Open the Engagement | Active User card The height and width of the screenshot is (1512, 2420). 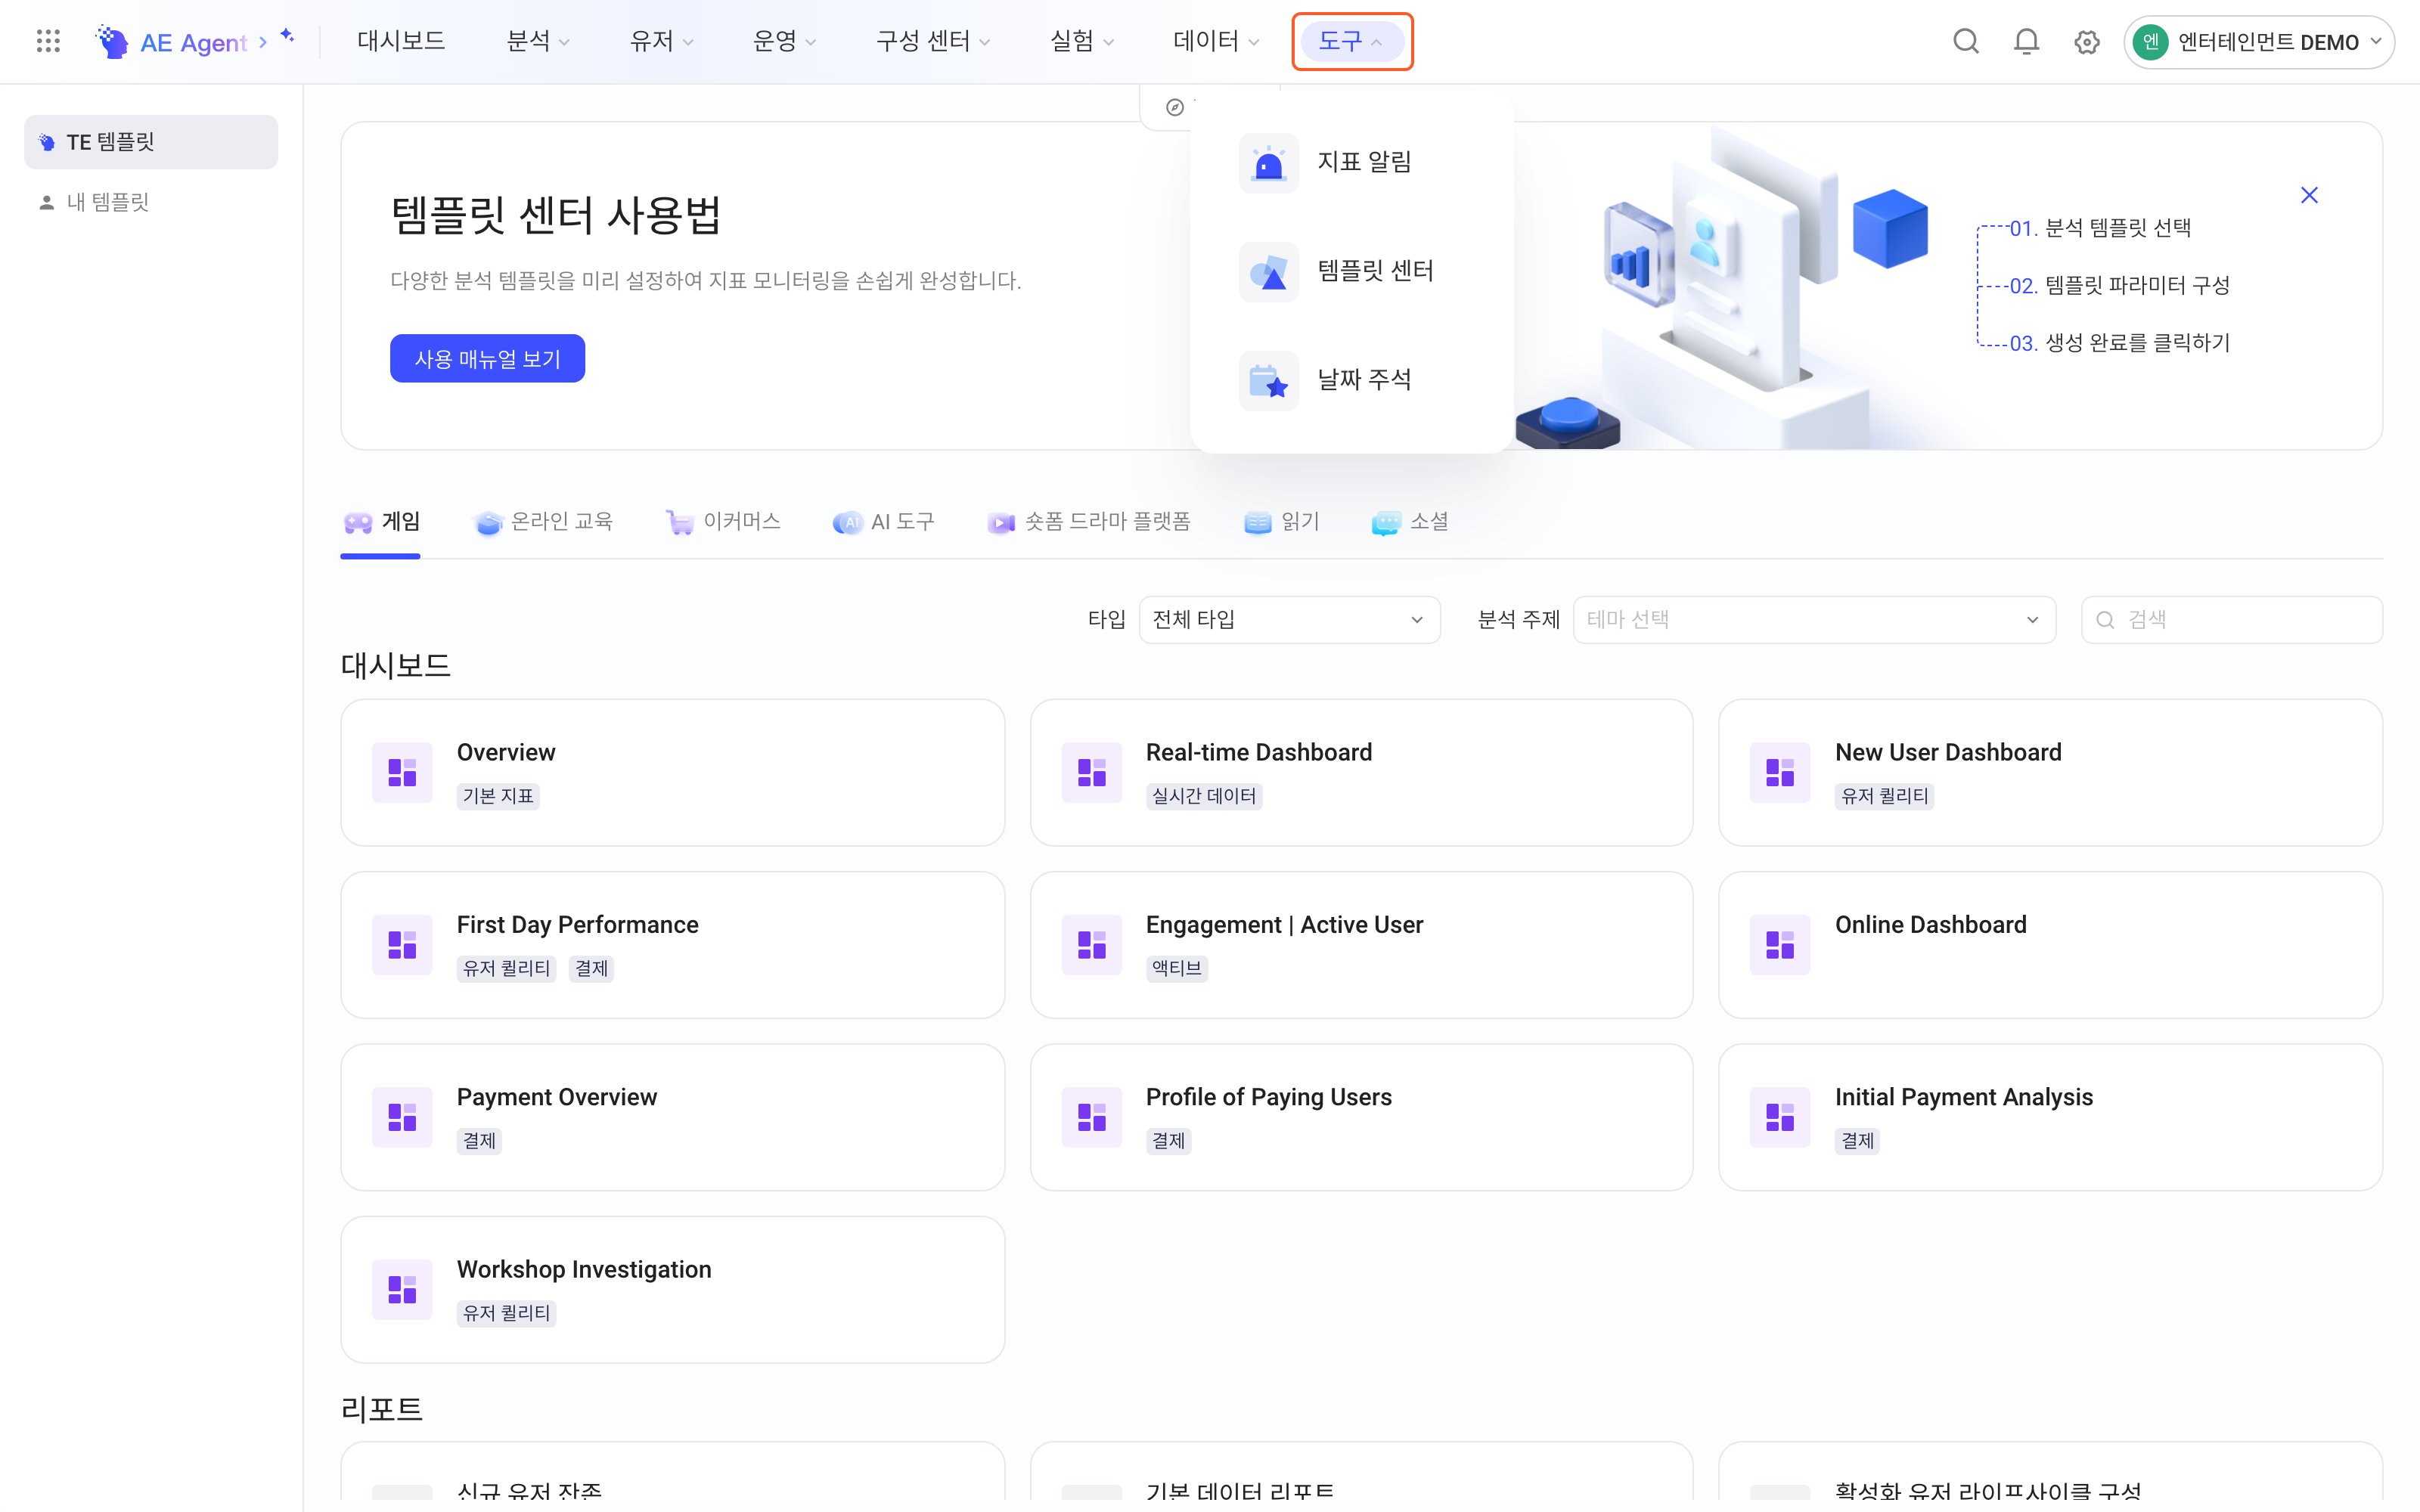[1361, 945]
